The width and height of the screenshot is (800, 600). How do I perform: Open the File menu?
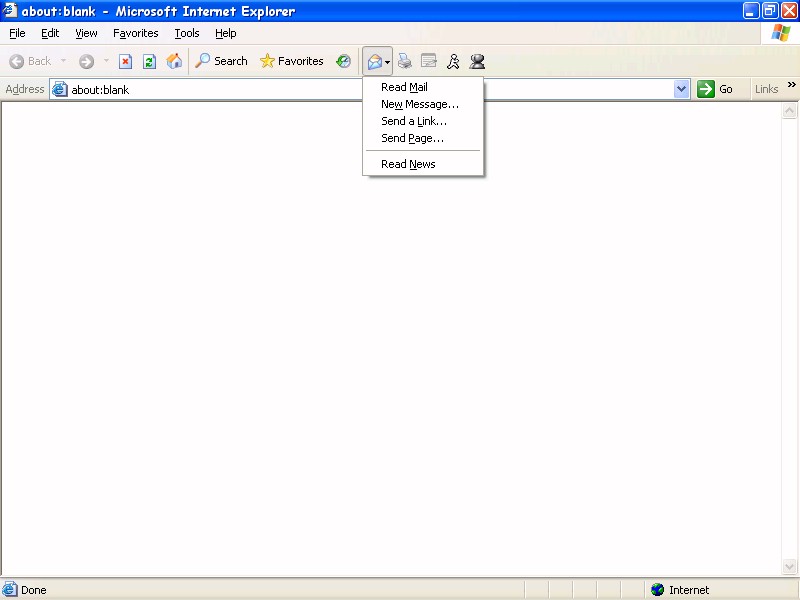[x=17, y=33]
